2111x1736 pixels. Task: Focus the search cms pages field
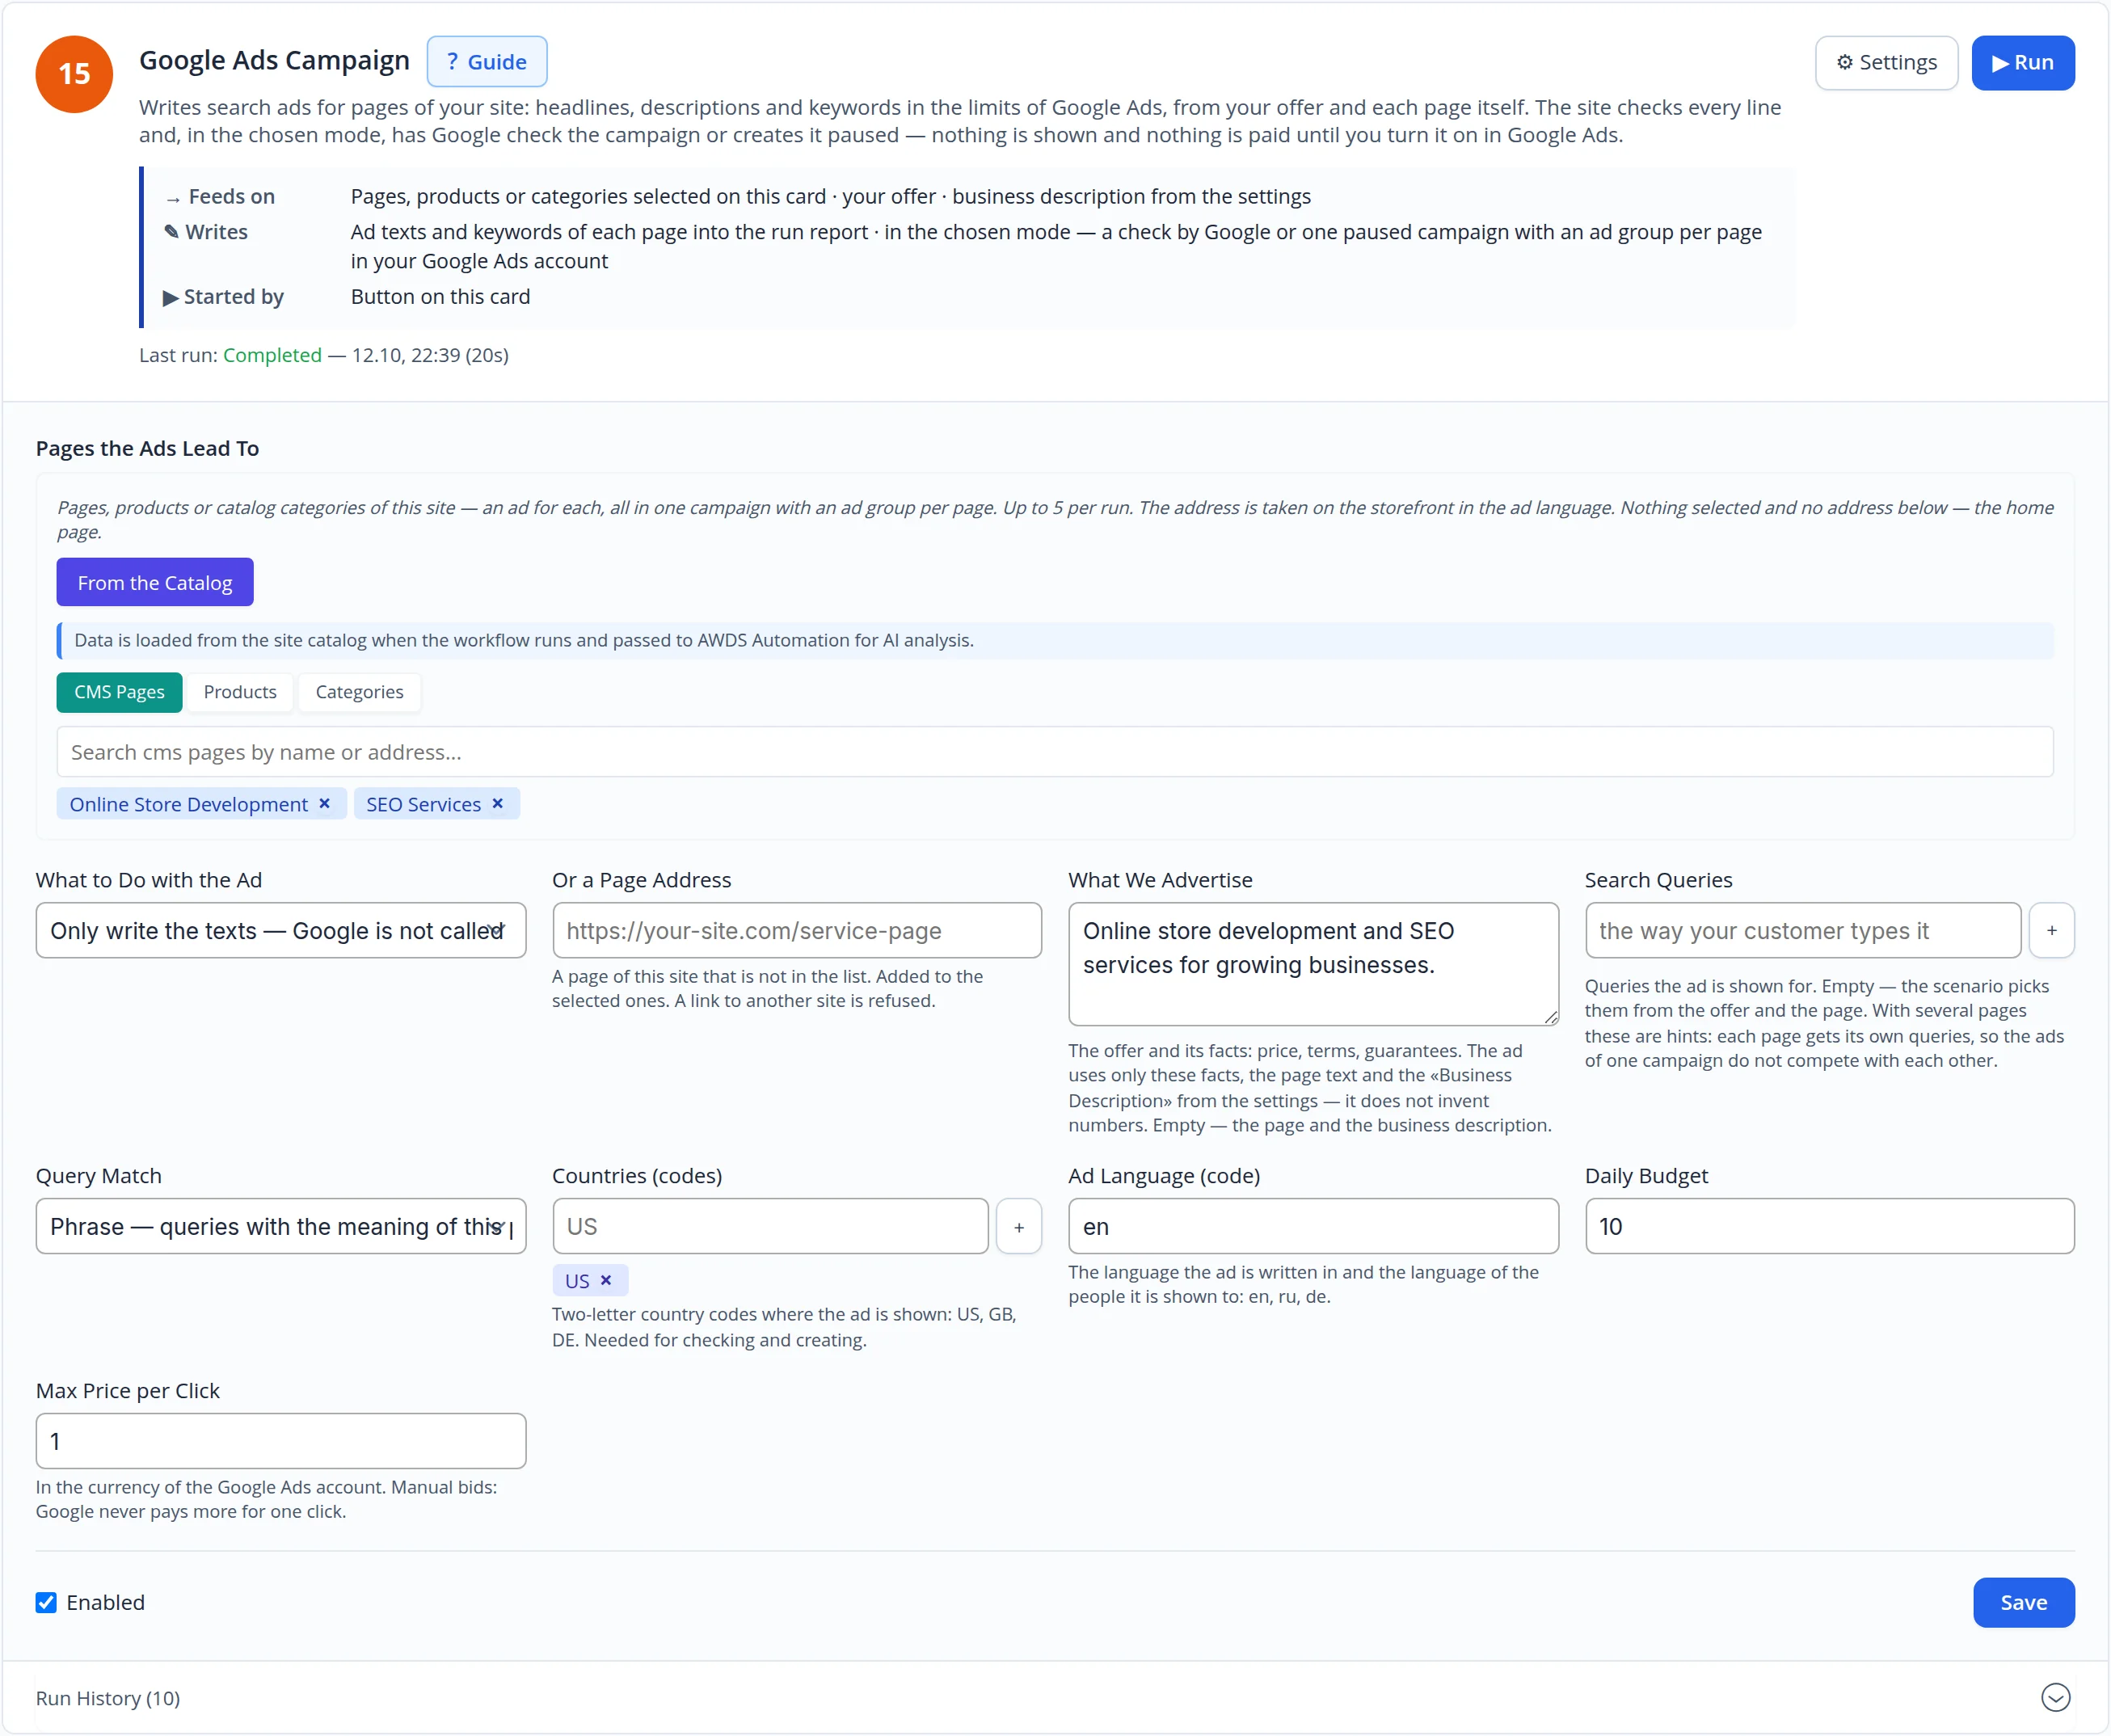[x=1055, y=752]
